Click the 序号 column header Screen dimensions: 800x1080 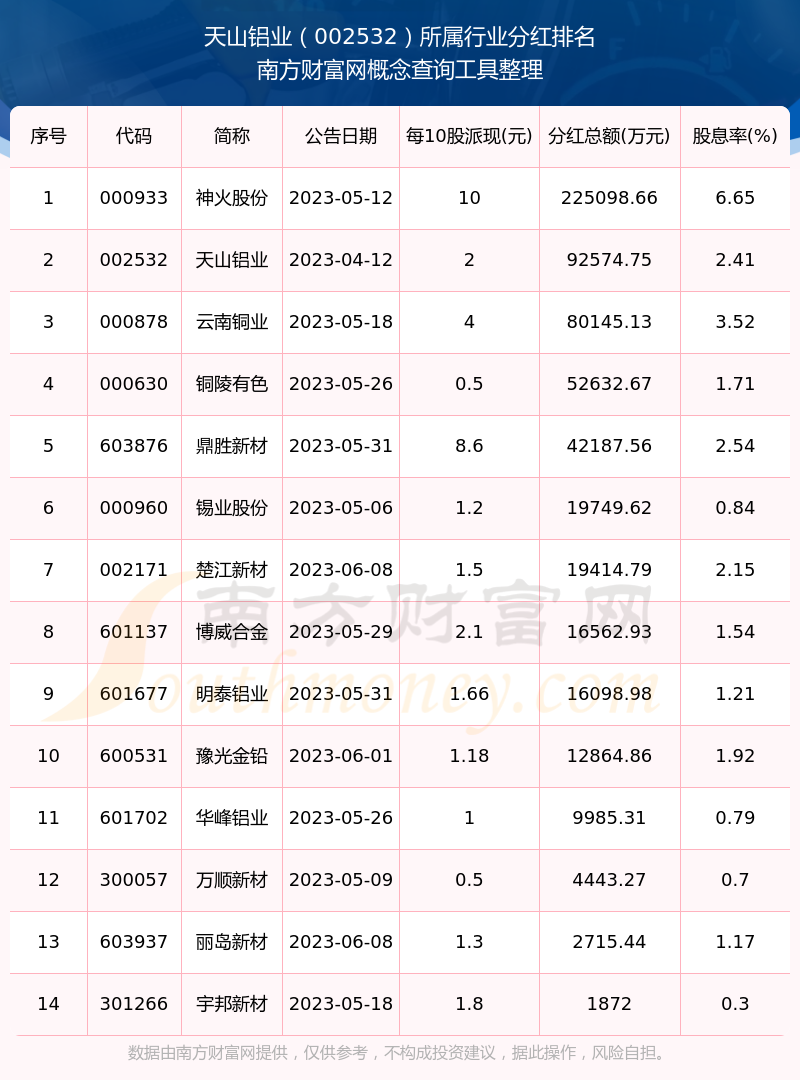(x=48, y=136)
